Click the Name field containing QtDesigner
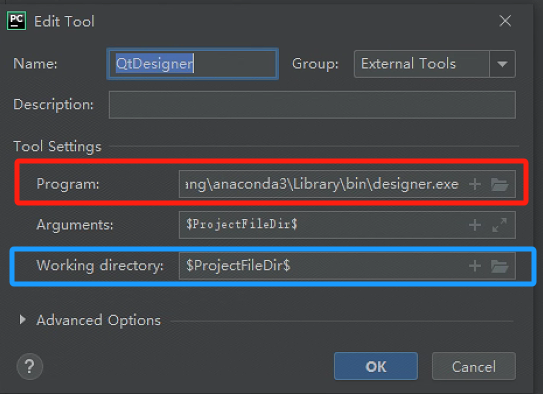Image resolution: width=543 pixels, height=394 pixels. coord(193,64)
